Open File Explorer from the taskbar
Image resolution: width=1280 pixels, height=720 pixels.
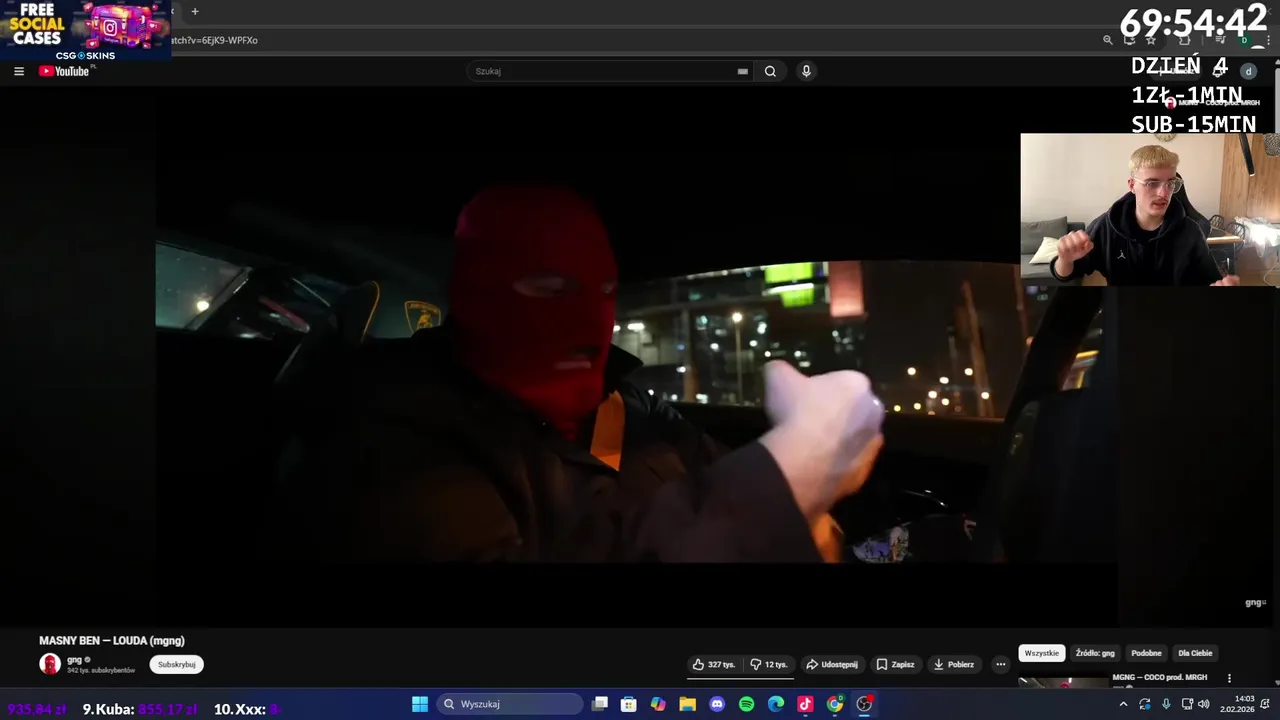[688, 704]
